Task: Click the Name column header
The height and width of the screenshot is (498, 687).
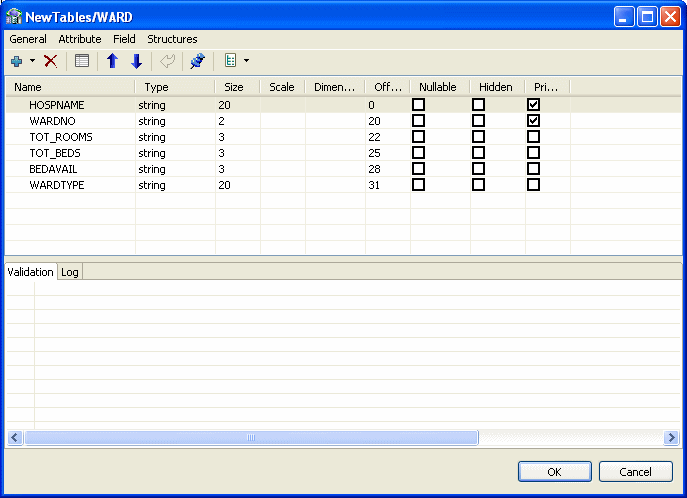Action: (70, 87)
